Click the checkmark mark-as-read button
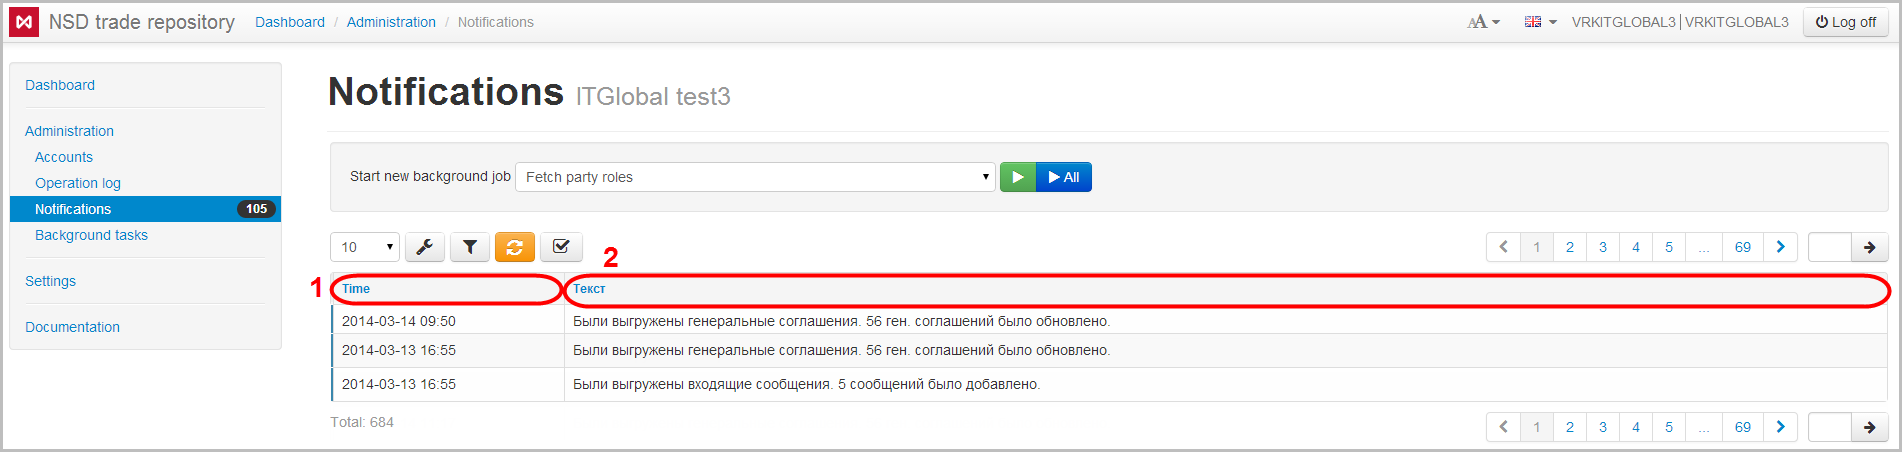Screen dimensions: 1902x452 561,247
